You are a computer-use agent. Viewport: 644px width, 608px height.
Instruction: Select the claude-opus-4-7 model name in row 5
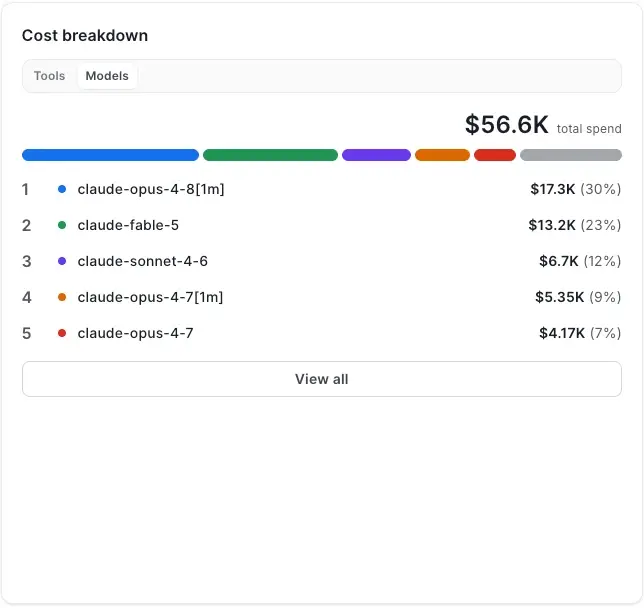tap(136, 333)
